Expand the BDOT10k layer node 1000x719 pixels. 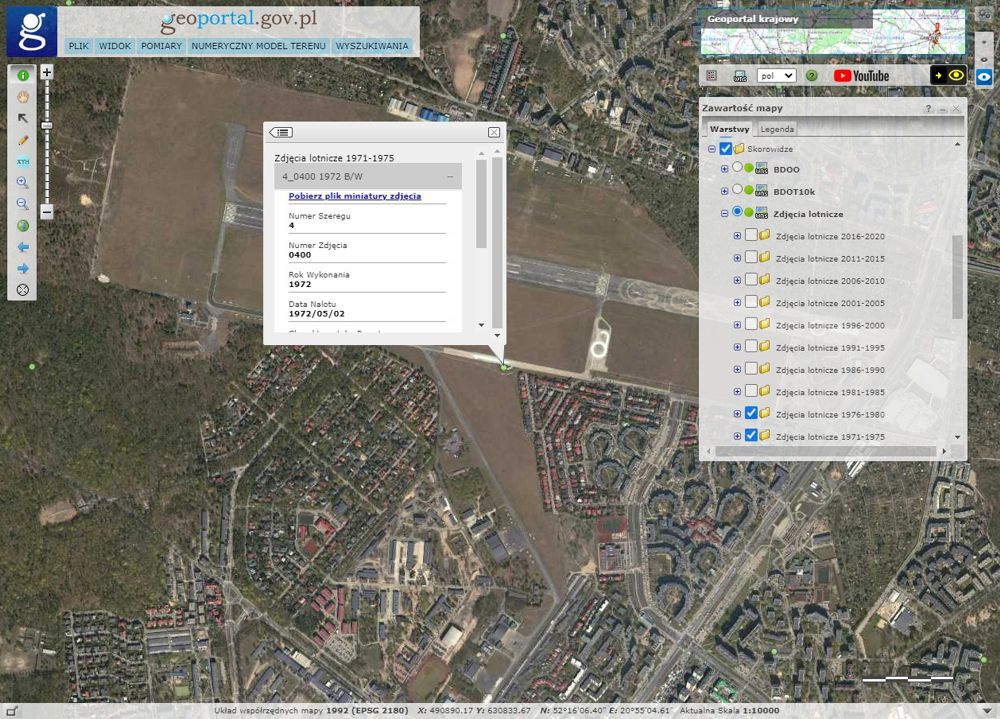click(724, 191)
